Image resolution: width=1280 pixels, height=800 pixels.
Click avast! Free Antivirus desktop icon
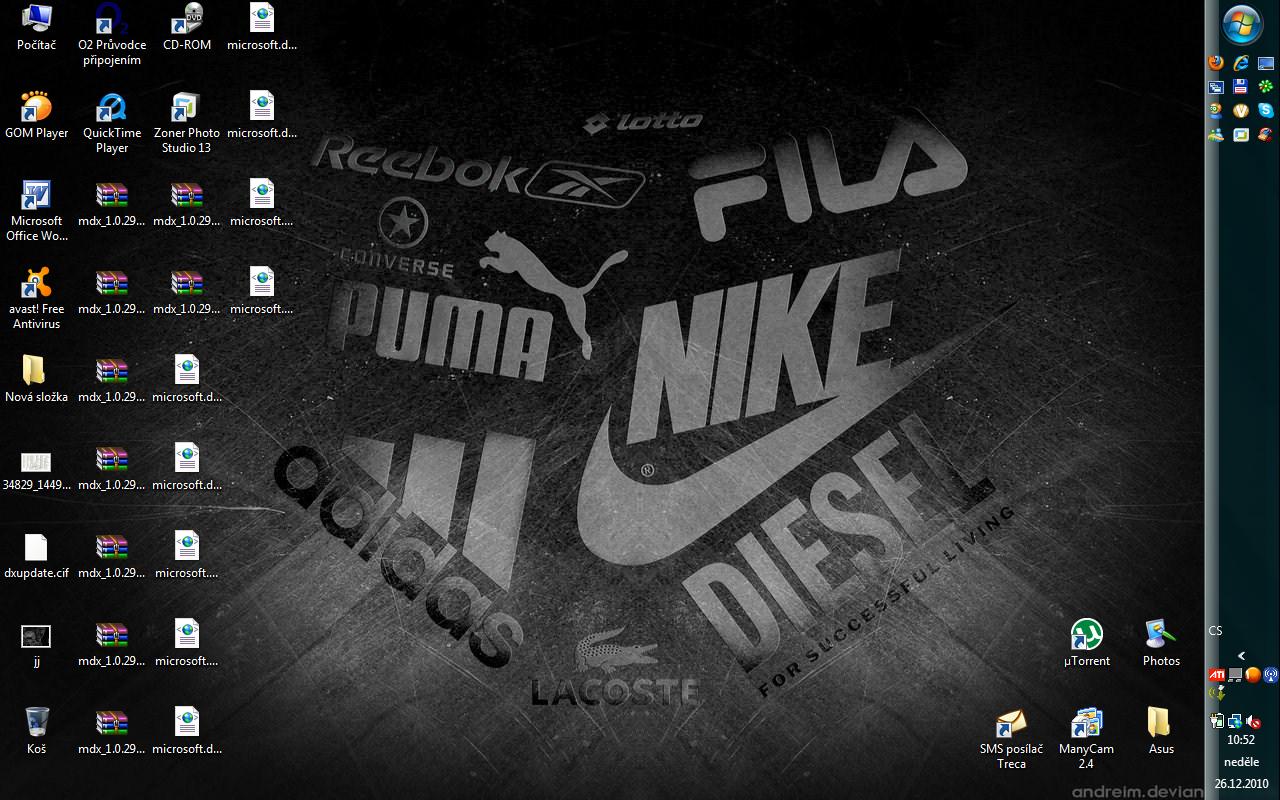coord(37,299)
